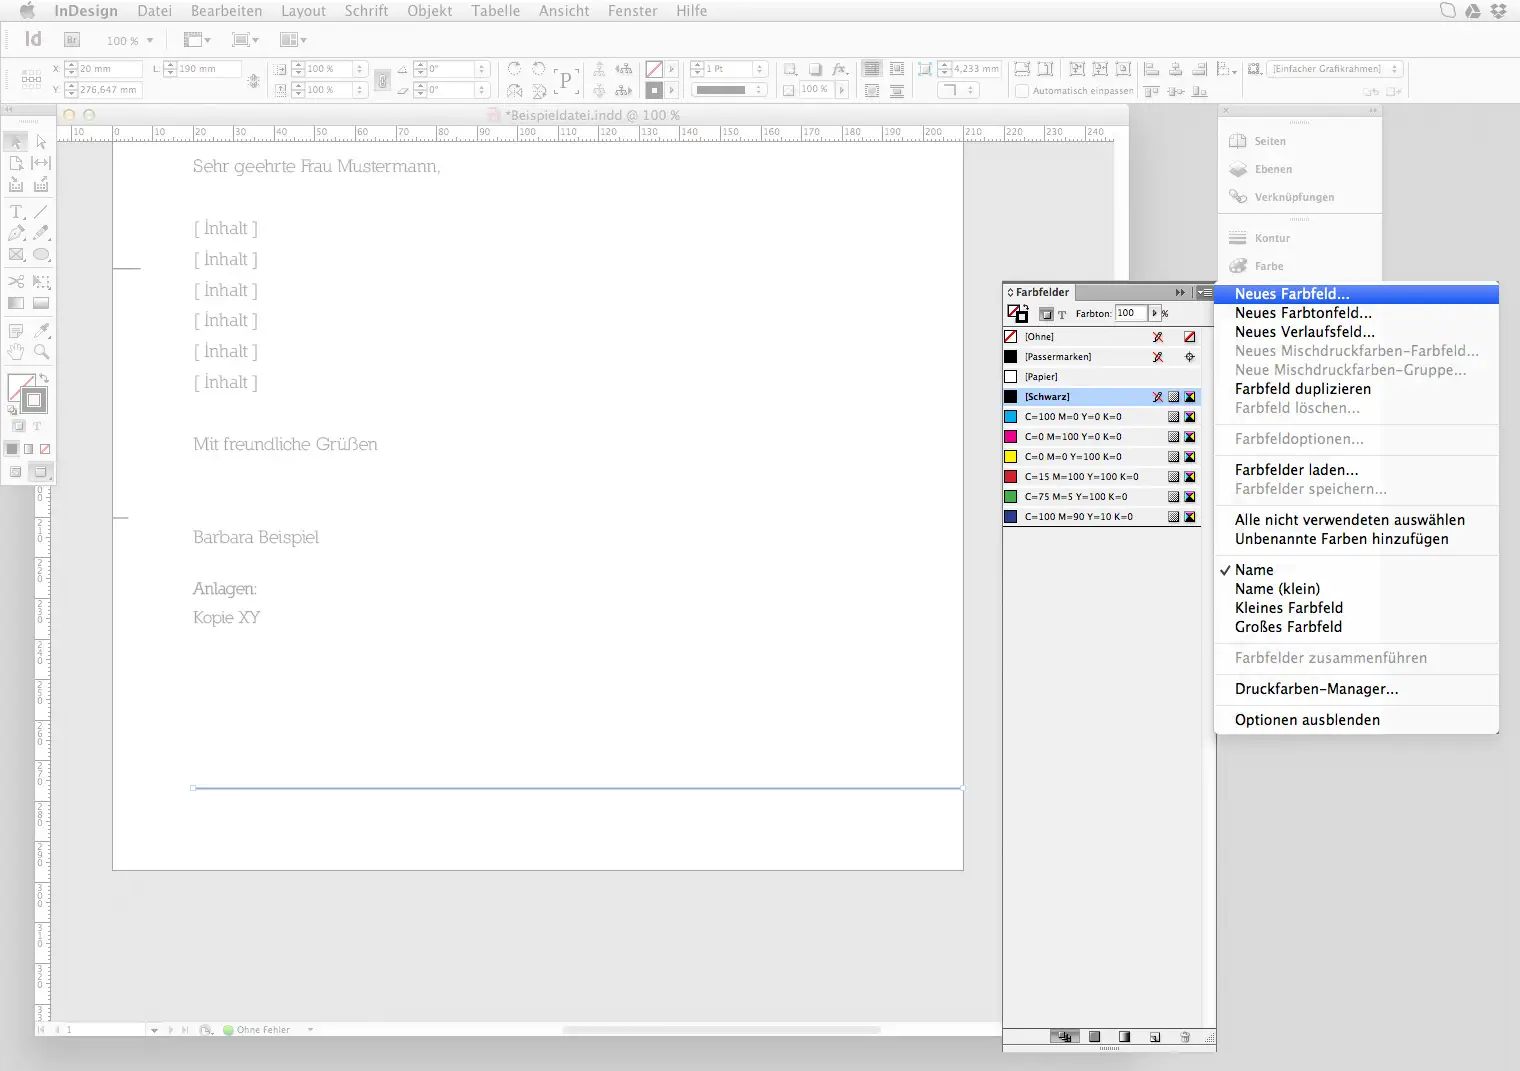
Task: Select the Zoom tool
Action: (x=42, y=351)
